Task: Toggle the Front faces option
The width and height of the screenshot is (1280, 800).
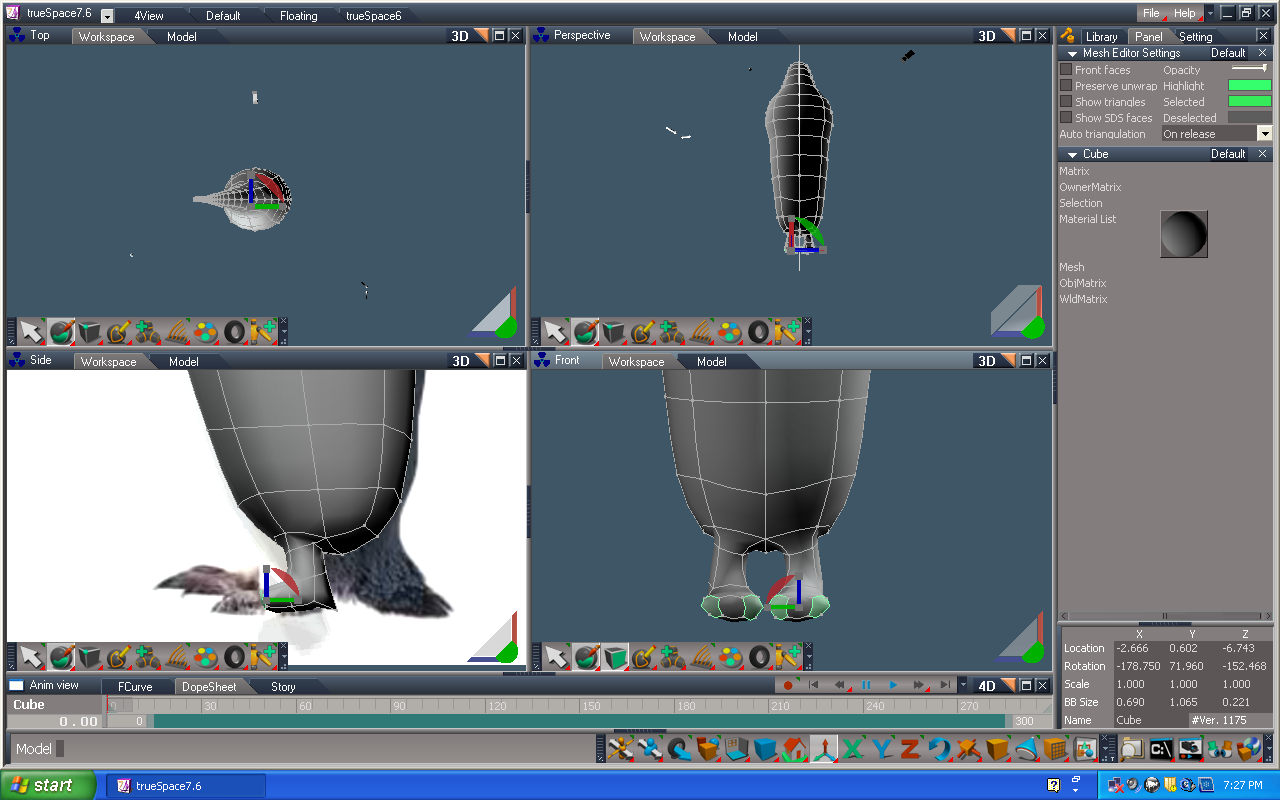Action: click(x=1064, y=69)
